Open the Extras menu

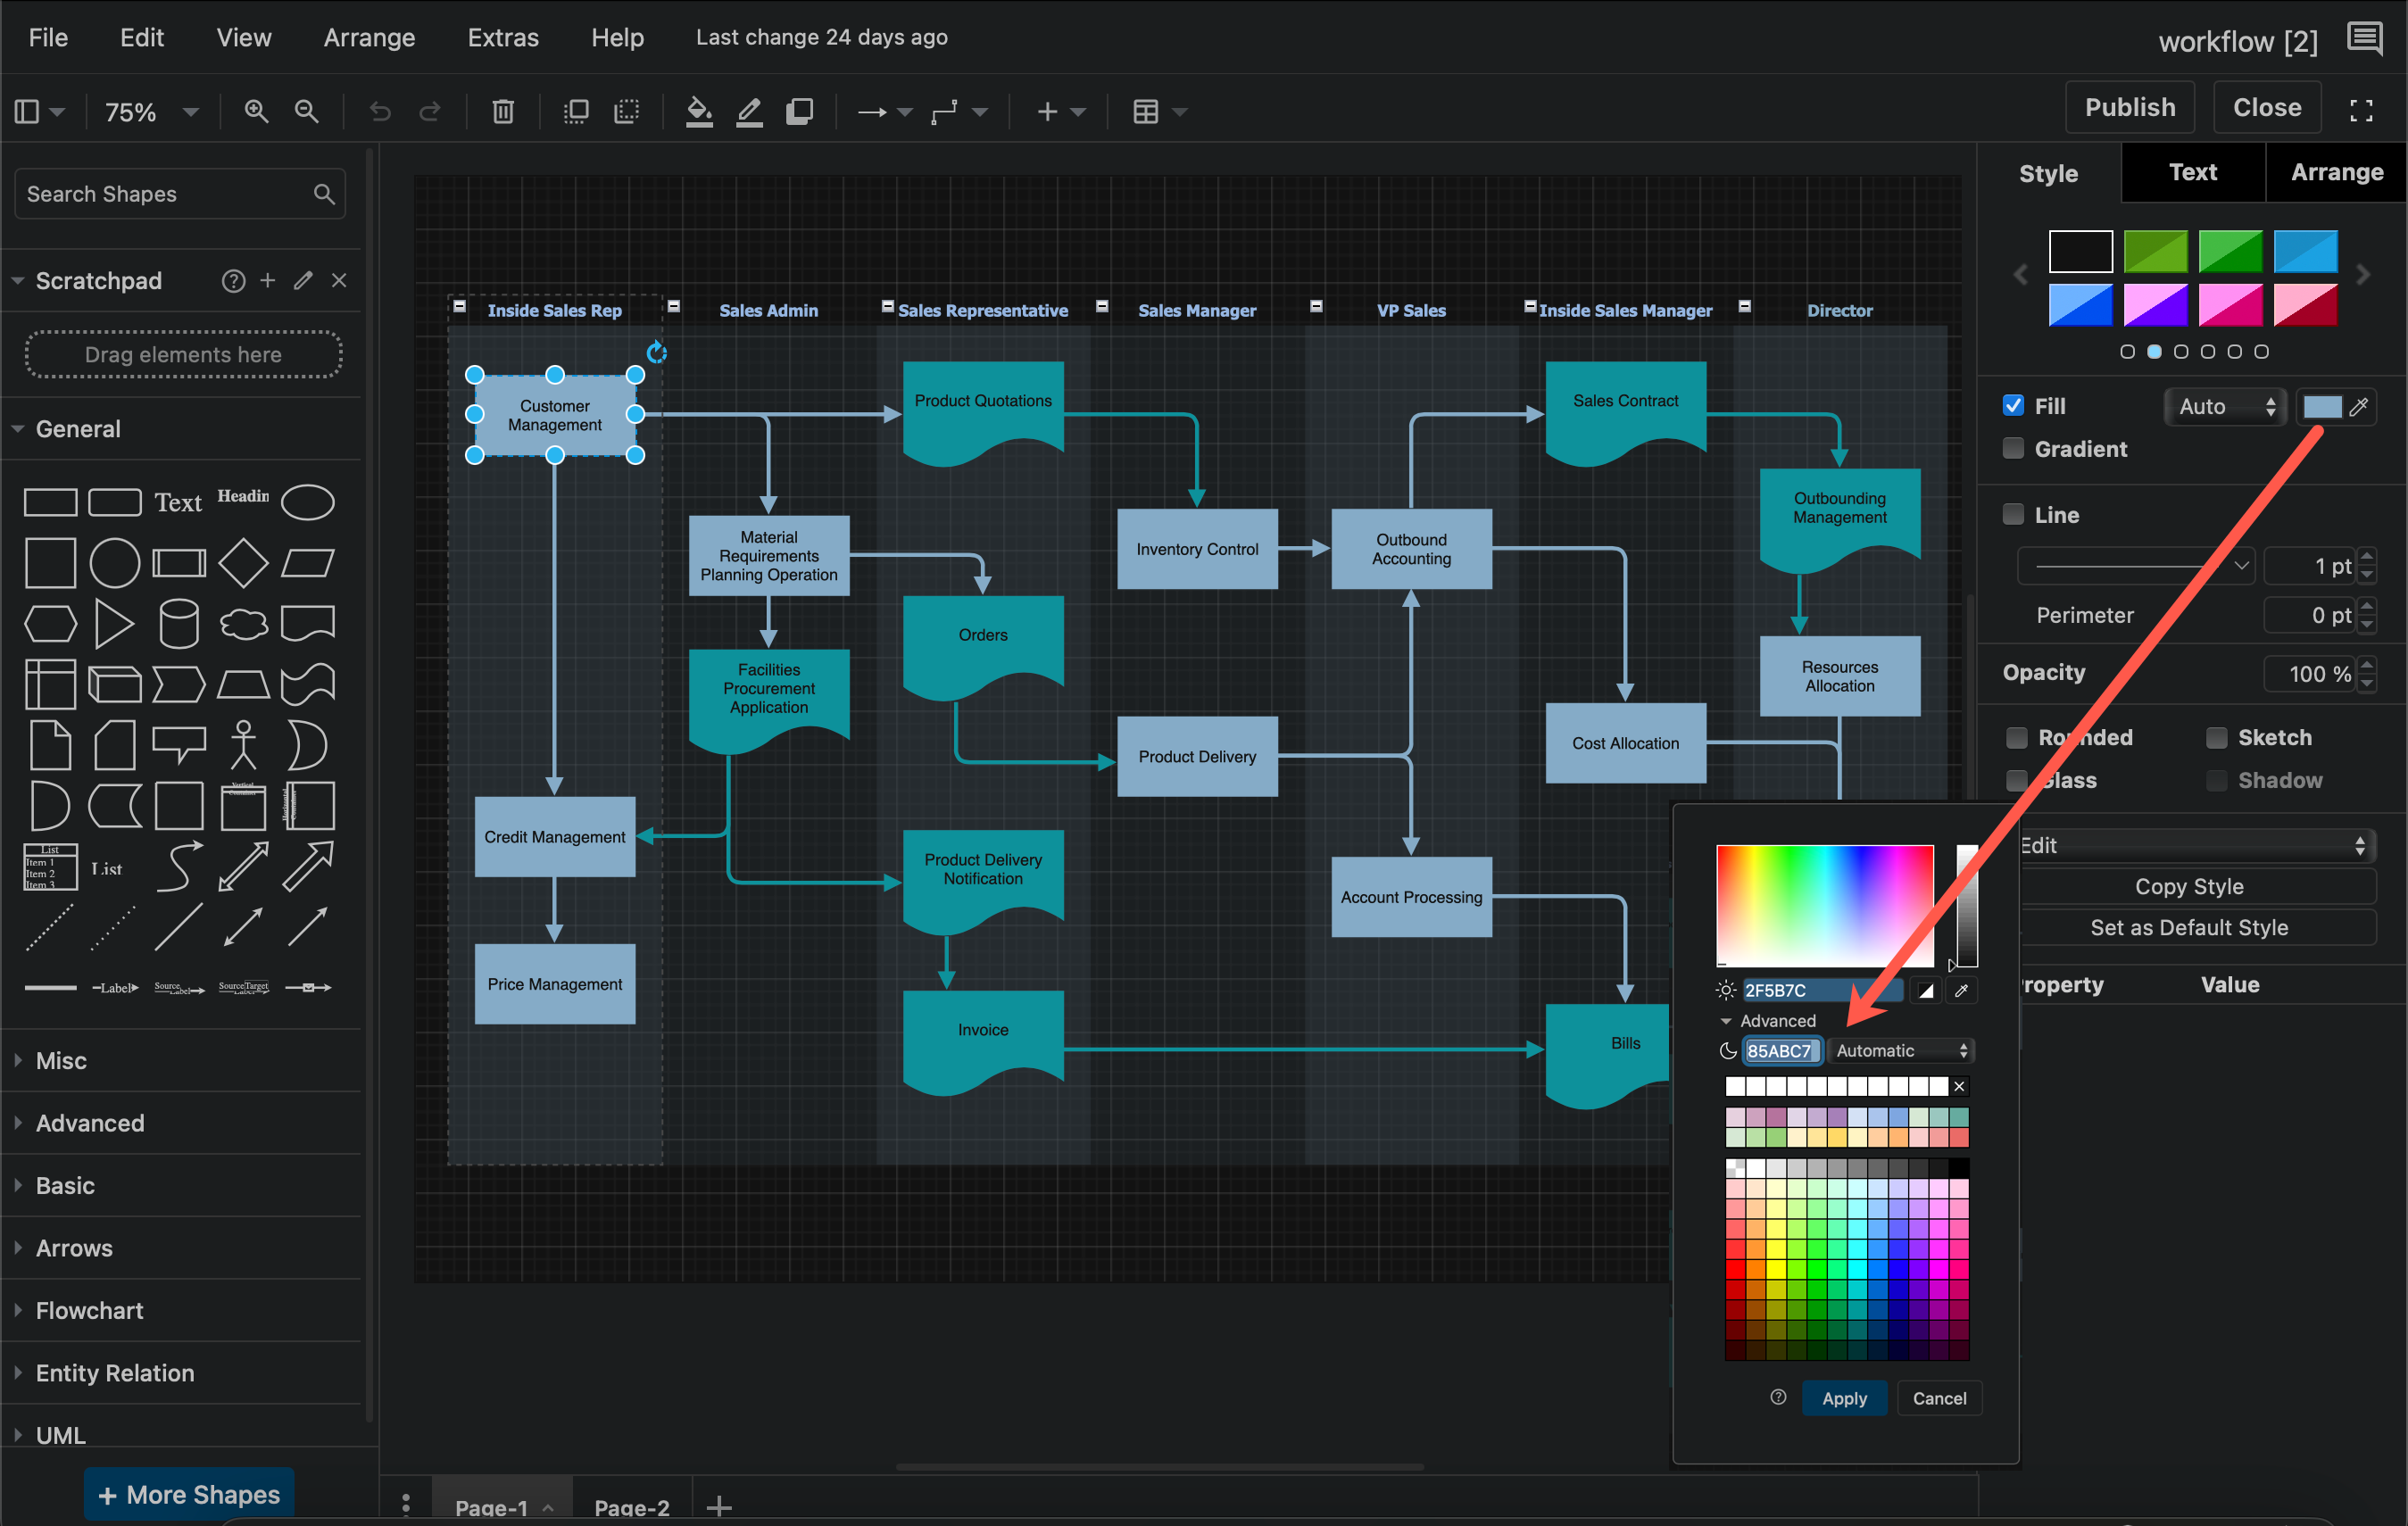[503, 37]
